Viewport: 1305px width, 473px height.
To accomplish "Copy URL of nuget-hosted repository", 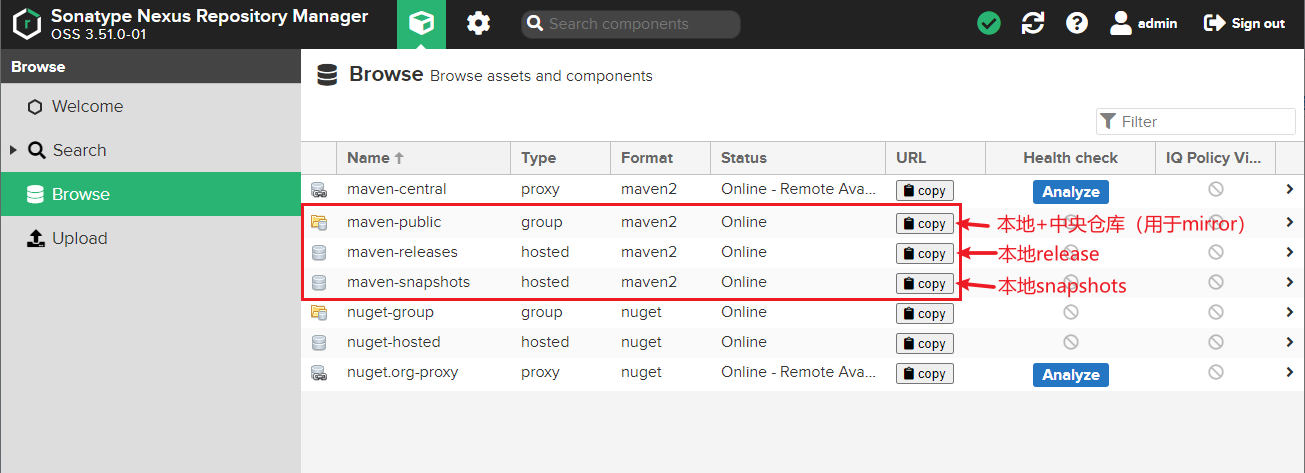I will point(924,343).
